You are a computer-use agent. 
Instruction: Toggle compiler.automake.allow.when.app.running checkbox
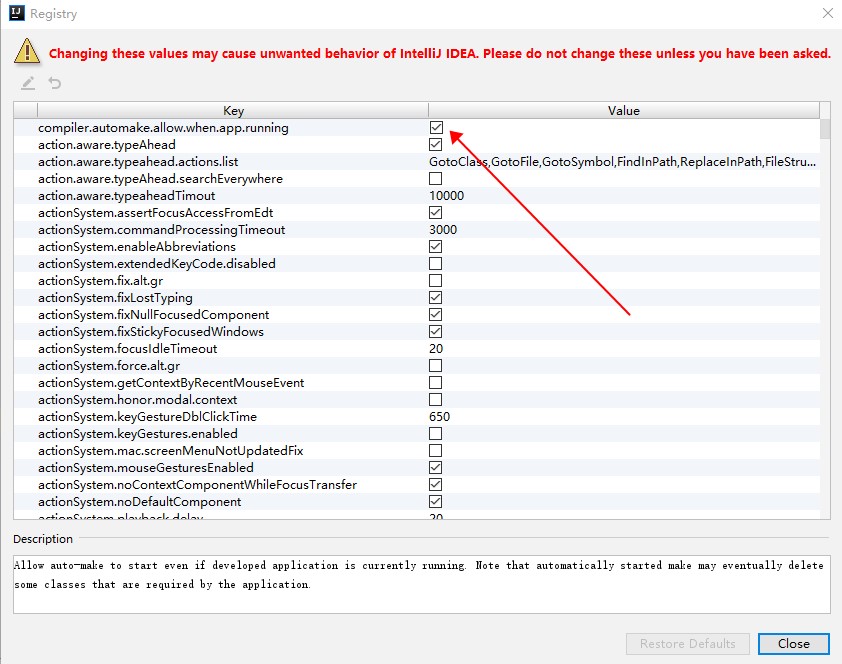click(x=436, y=128)
